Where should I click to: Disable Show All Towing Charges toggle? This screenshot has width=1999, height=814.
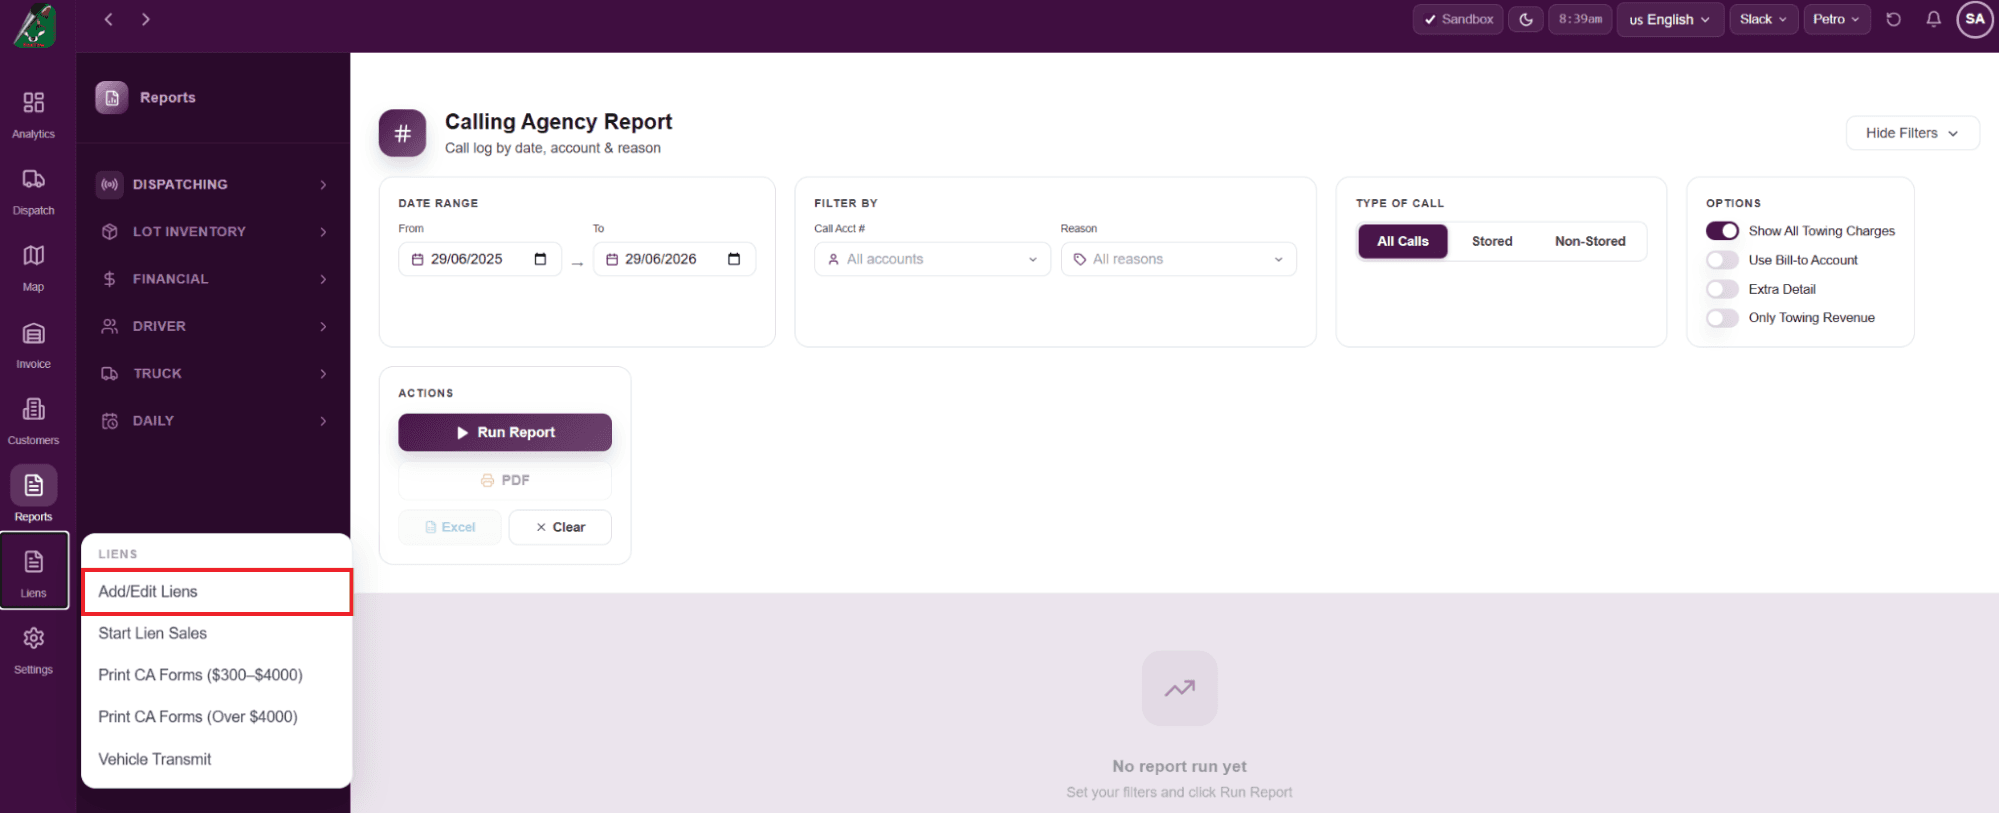coord(1722,231)
